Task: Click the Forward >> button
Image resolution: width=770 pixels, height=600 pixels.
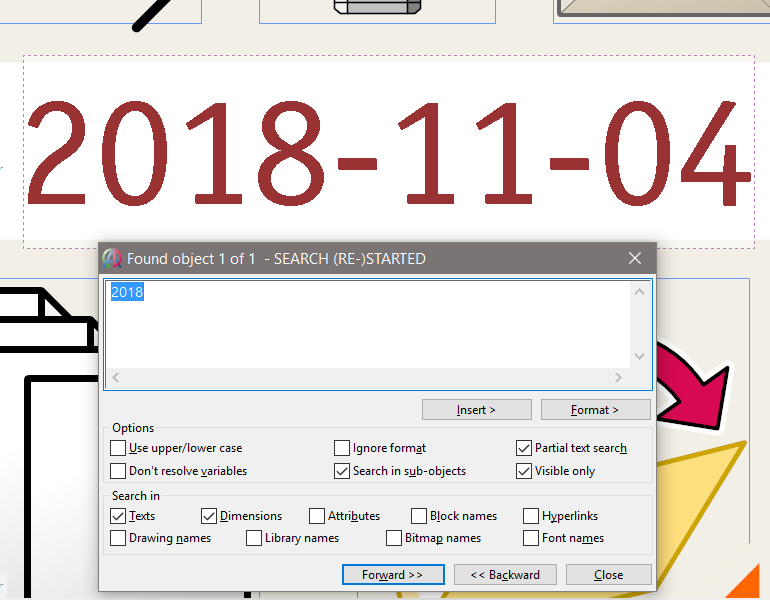Action: click(x=393, y=574)
